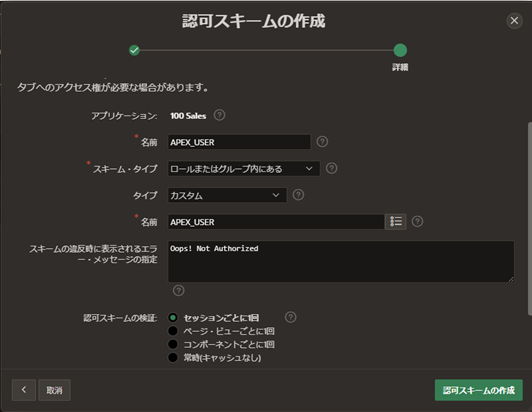
Task: Open help for スキーム・タイプ
Action: pyautogui.click(x=331, y=168)
